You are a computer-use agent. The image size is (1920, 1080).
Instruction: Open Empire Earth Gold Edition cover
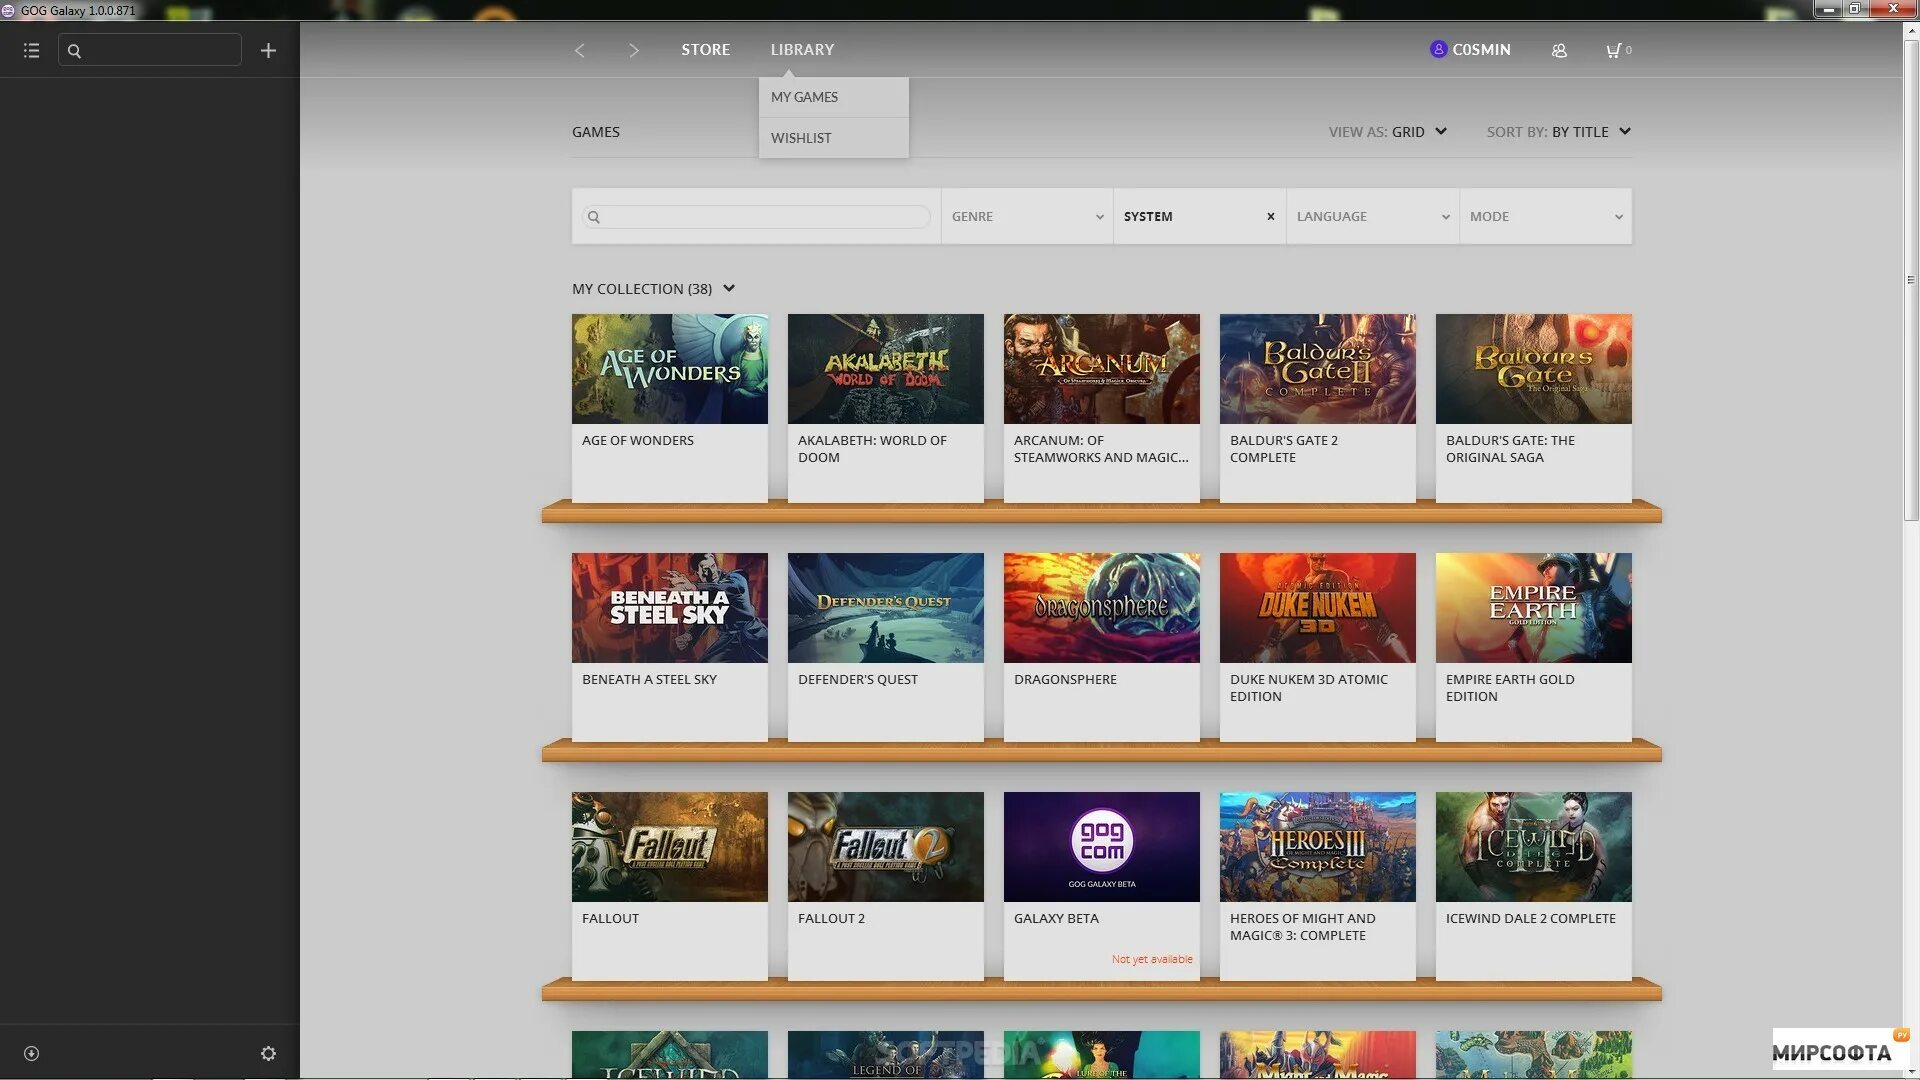(1534, 608)
